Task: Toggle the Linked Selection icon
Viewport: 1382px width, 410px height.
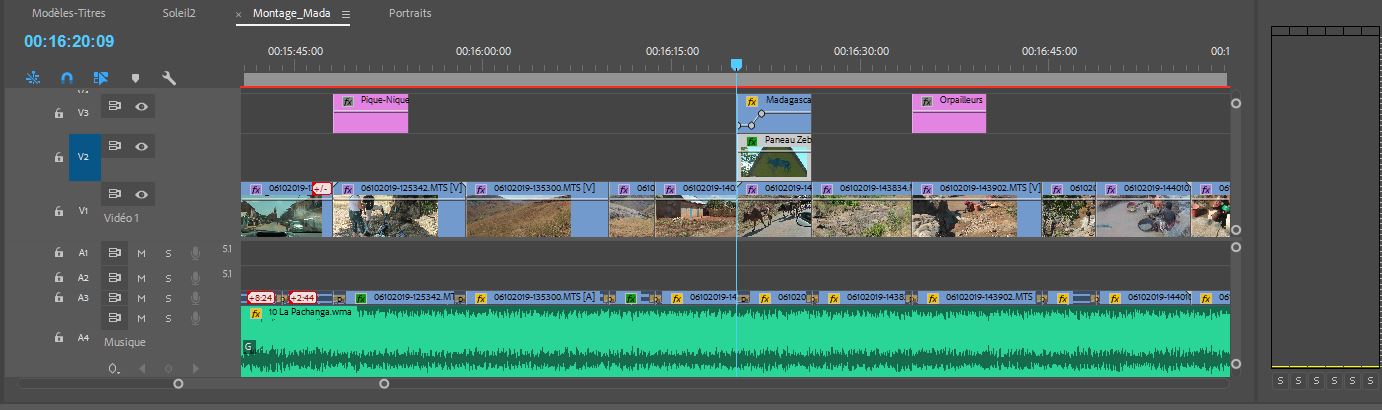Action: coord(101,77)
